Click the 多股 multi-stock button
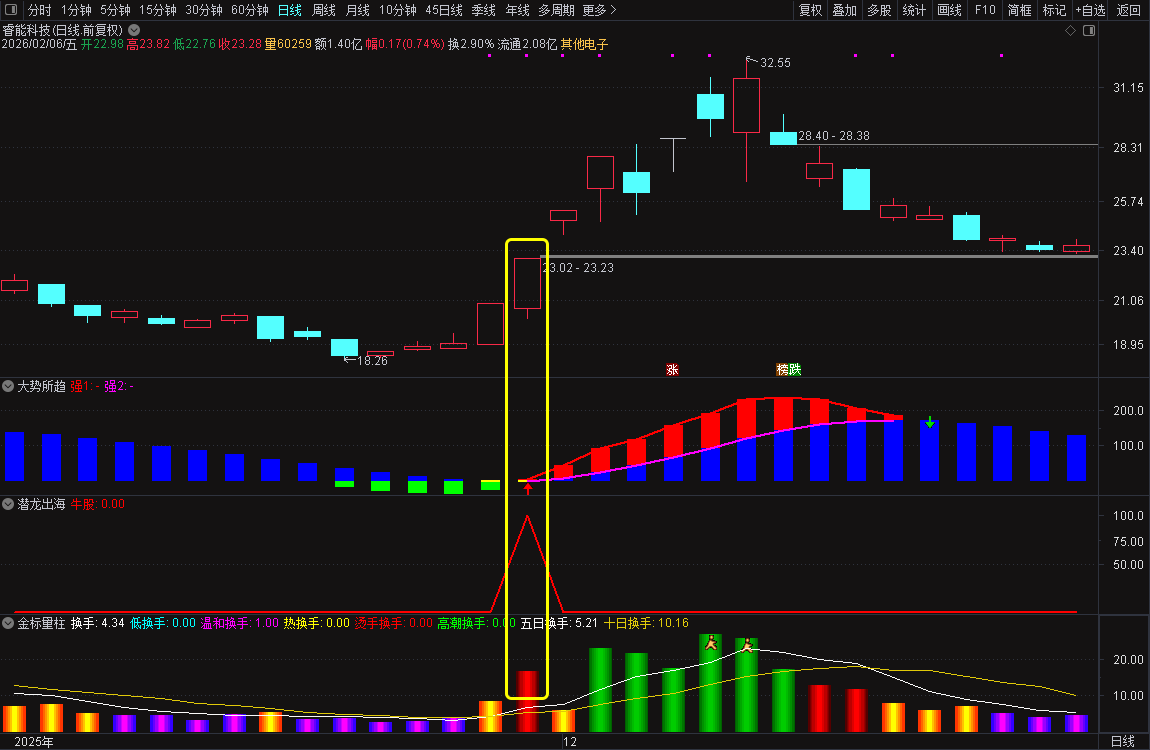 click(879, 10)
